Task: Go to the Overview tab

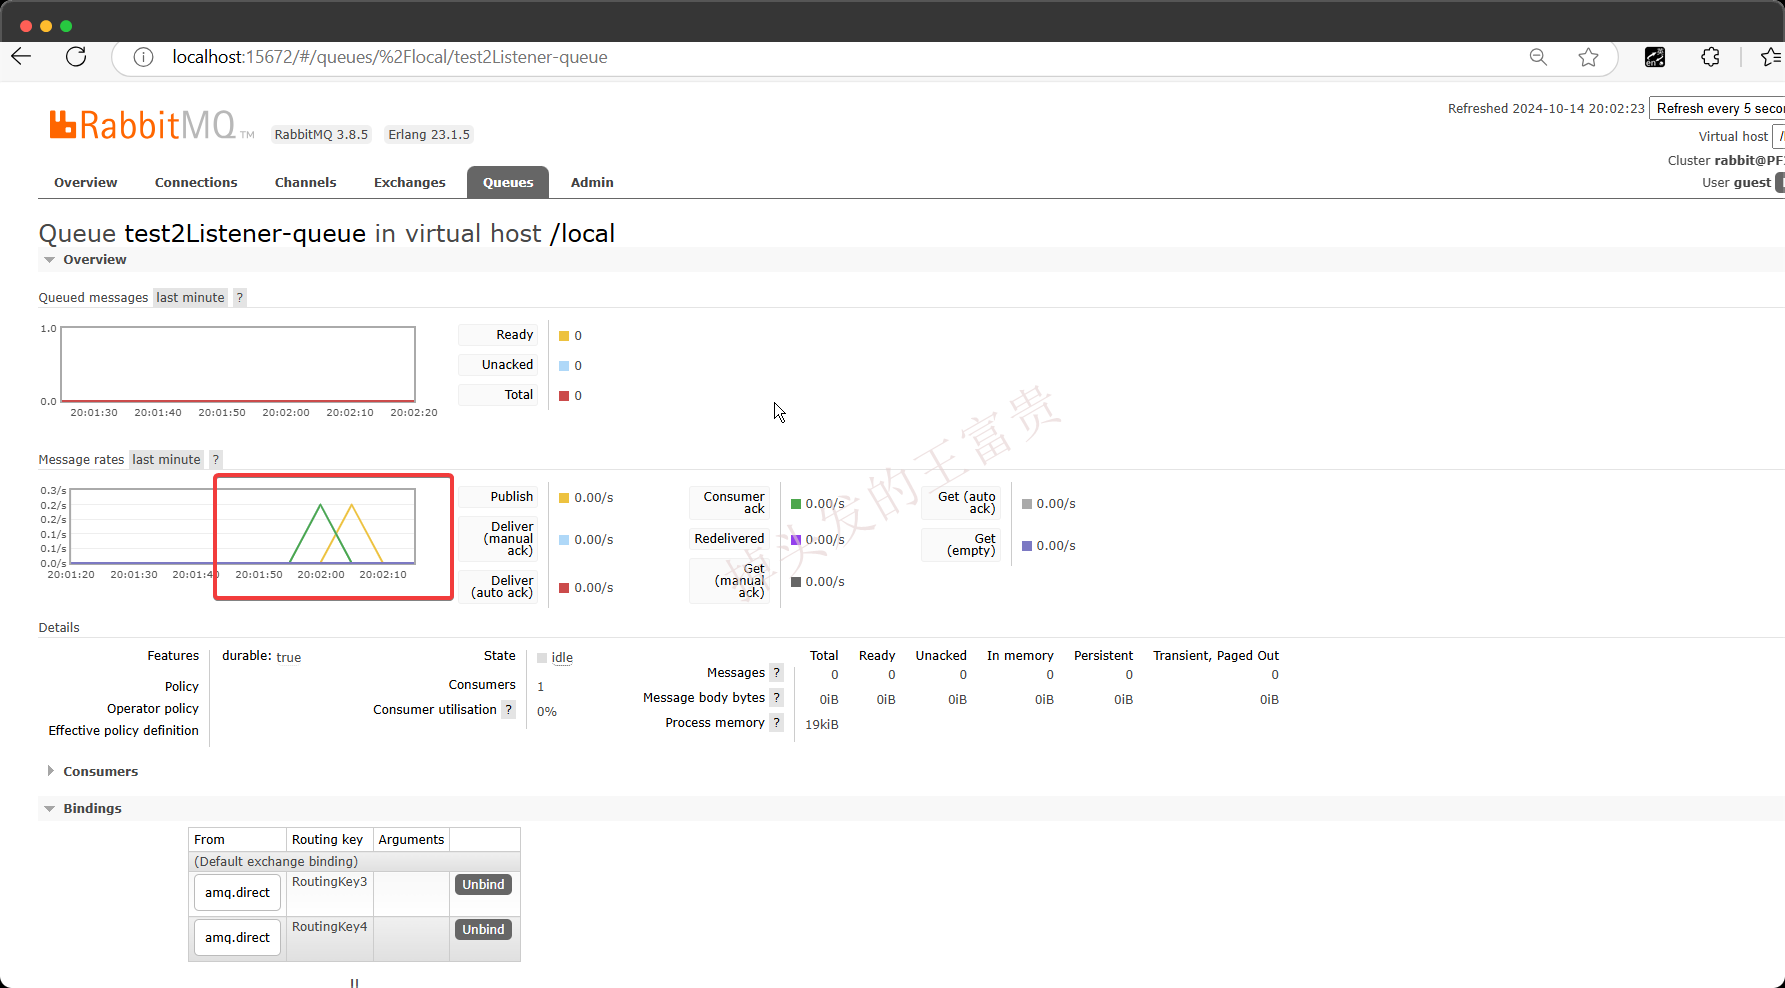Action: pyautogui.click(x=86, y=182)
